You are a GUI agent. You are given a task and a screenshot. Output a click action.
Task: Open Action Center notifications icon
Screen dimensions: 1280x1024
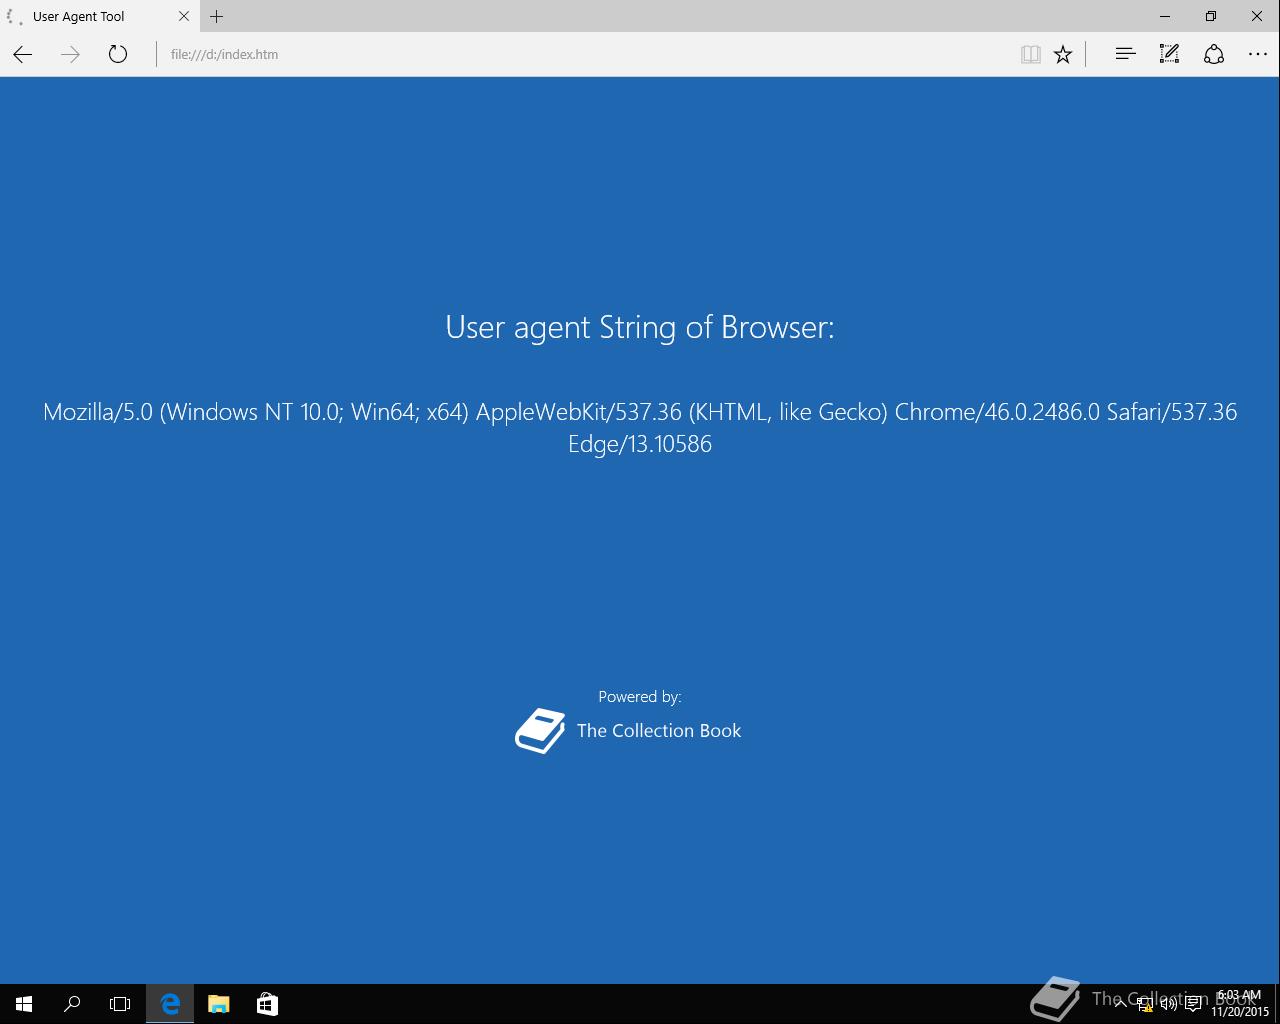click(x=1193, y=1004)
